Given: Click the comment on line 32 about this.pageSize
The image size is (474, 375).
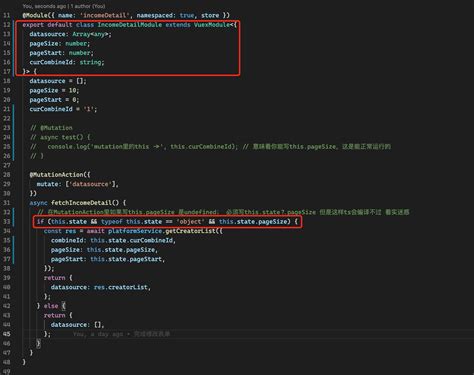Looking at the screenshot, I should coord(223,212).
